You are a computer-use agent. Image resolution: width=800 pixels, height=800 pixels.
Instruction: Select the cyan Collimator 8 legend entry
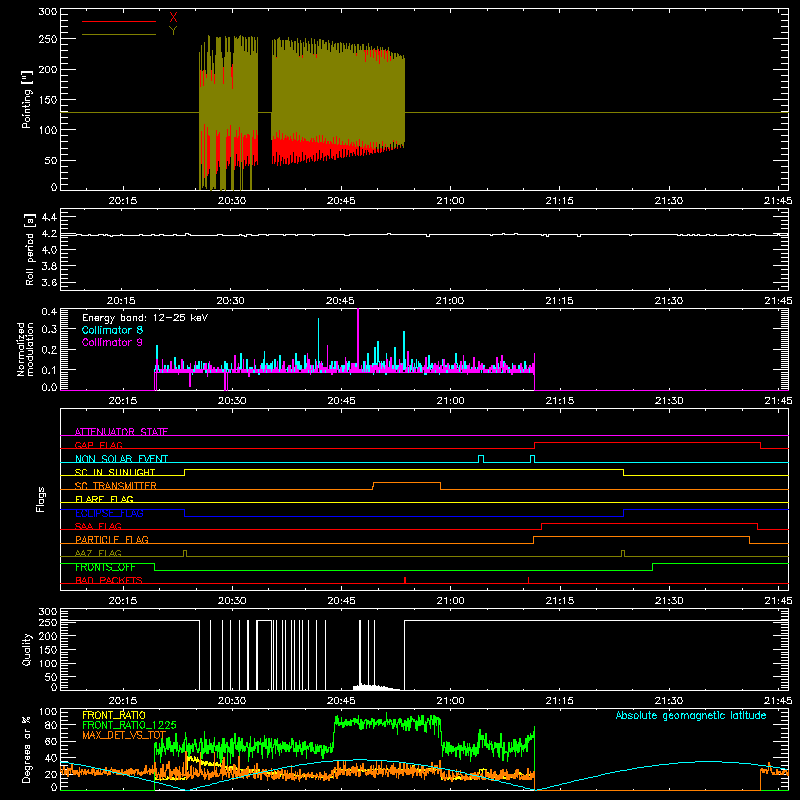112,330
